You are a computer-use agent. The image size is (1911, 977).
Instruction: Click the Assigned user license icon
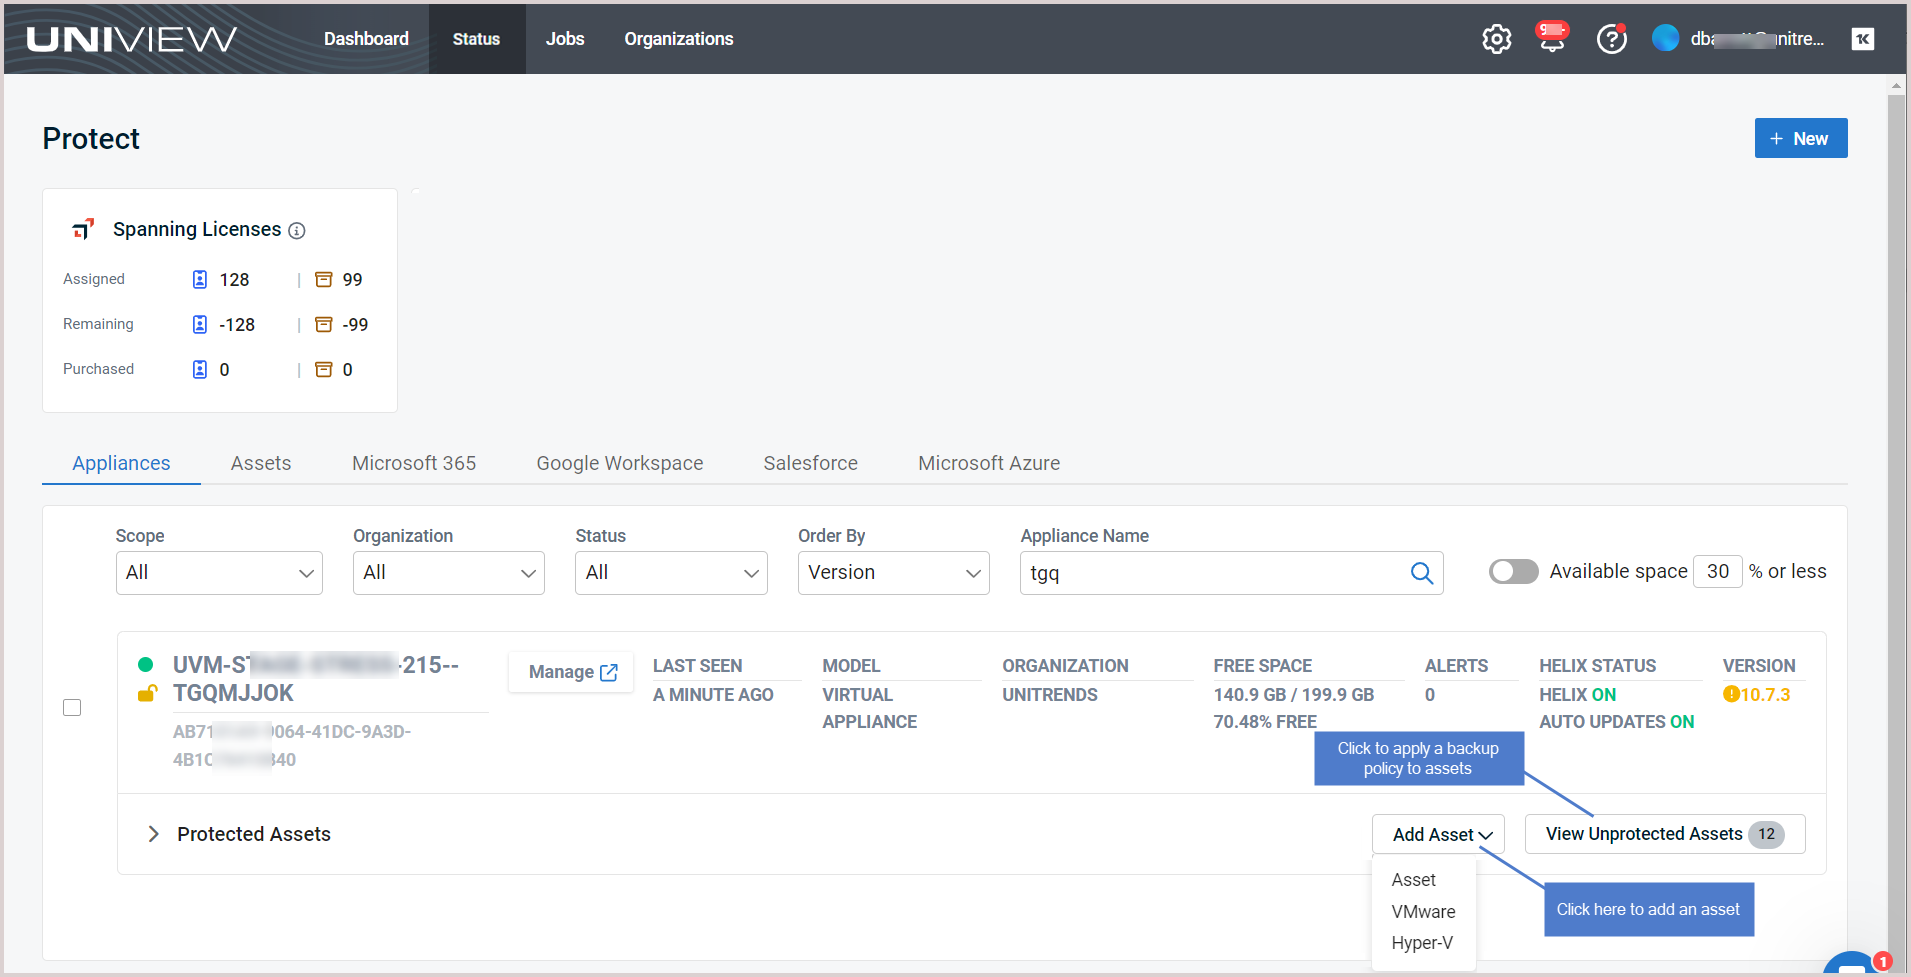[x=200, y=279]
